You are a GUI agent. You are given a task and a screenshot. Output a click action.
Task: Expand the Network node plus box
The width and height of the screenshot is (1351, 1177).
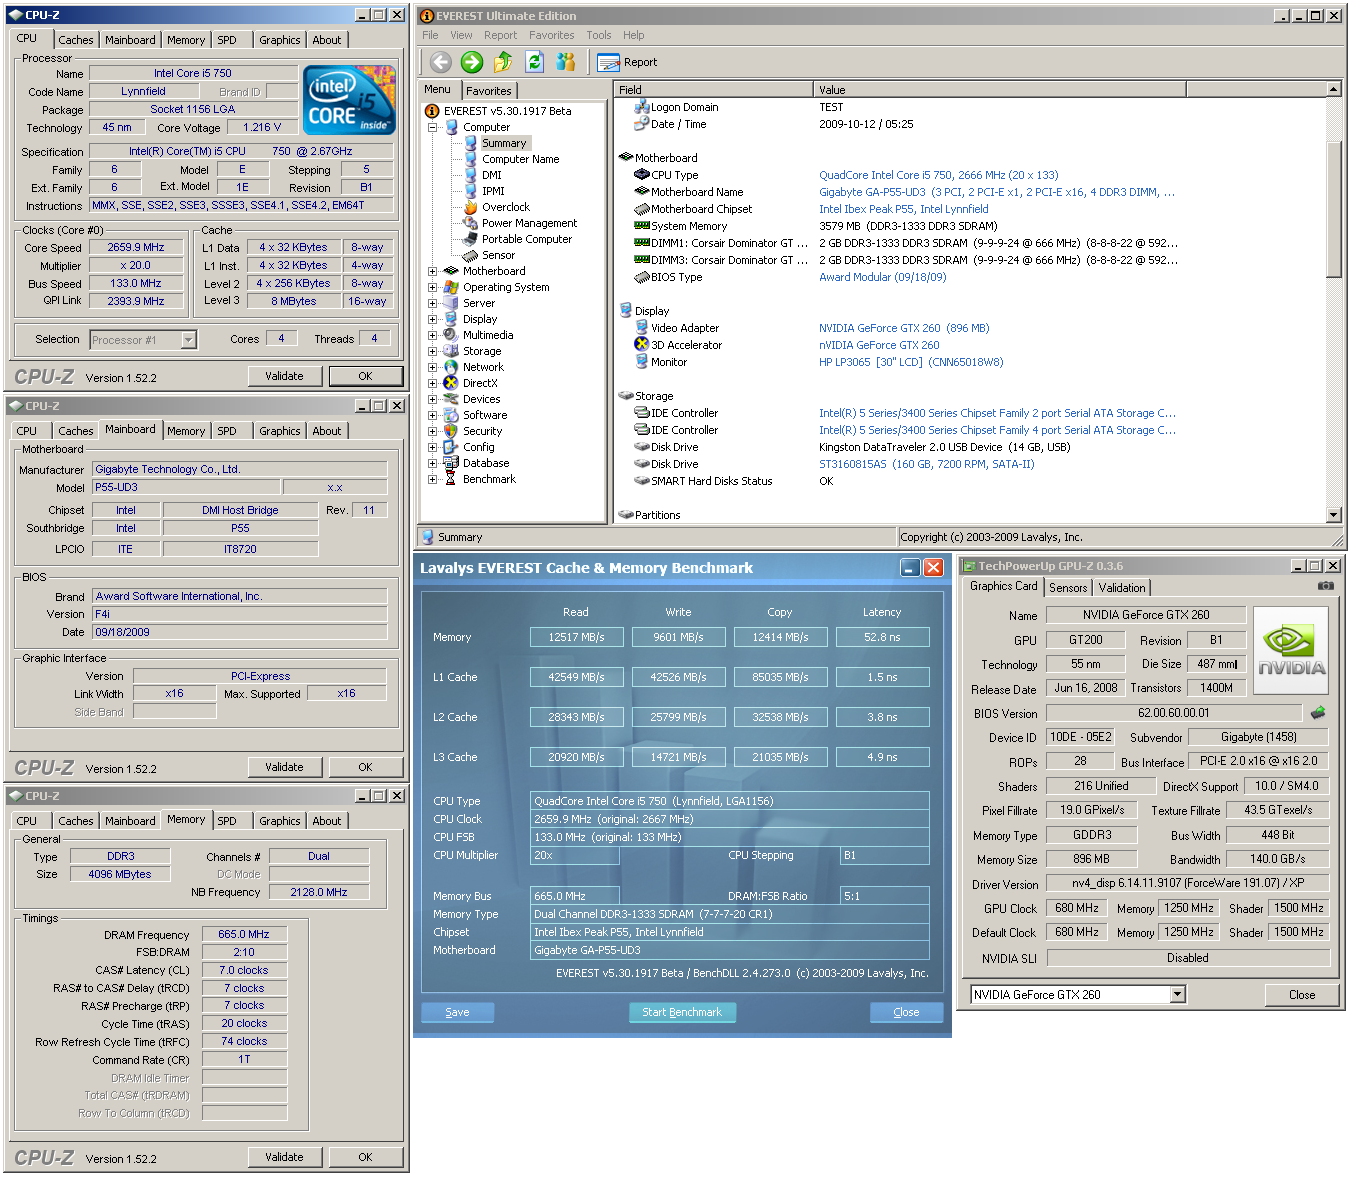click(433, 367)
